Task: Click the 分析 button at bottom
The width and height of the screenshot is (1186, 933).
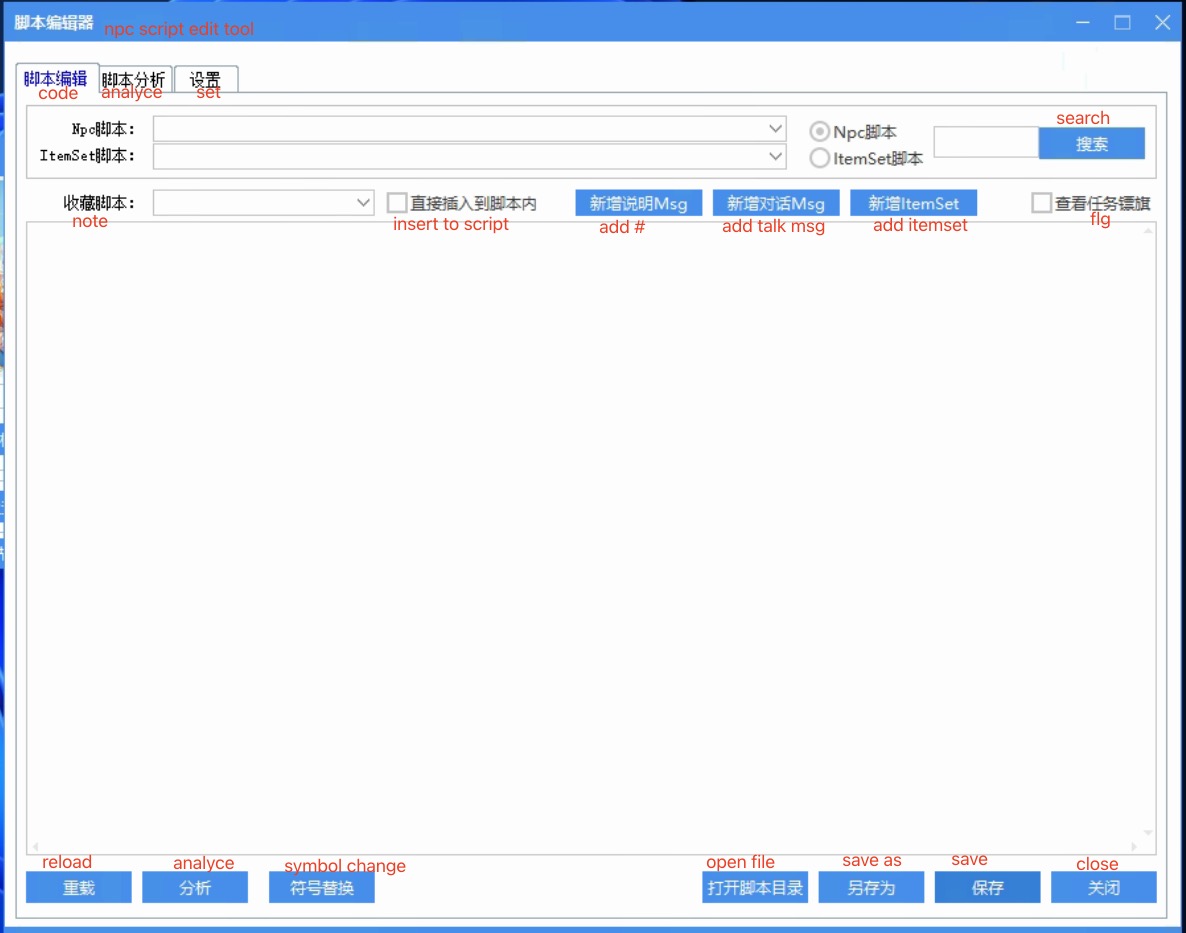Action: 195,888
